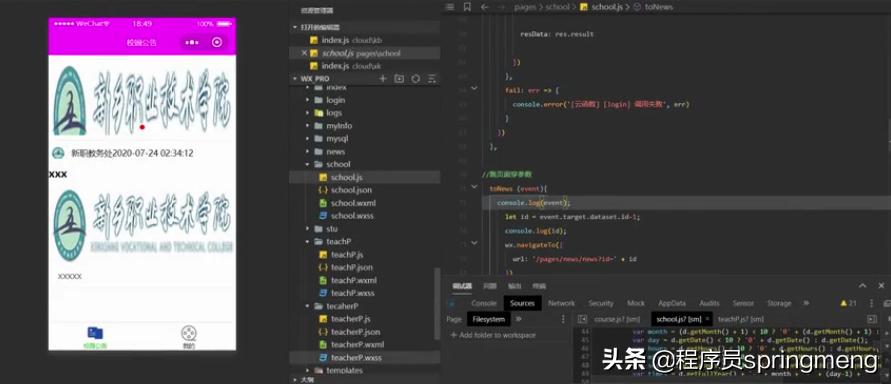
Task: Collapse the teachP folder
Action: coord(307,241)
